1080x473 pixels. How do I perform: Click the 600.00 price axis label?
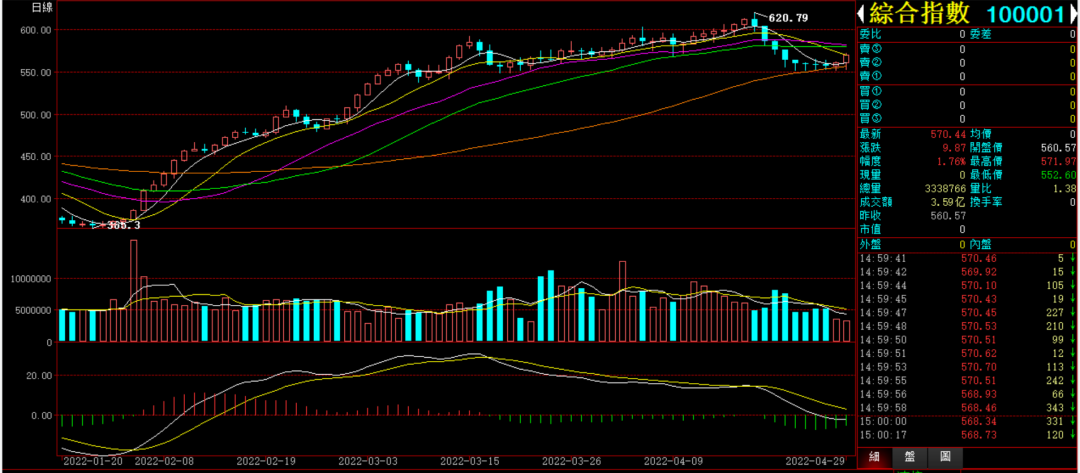[x=36, y=30]
